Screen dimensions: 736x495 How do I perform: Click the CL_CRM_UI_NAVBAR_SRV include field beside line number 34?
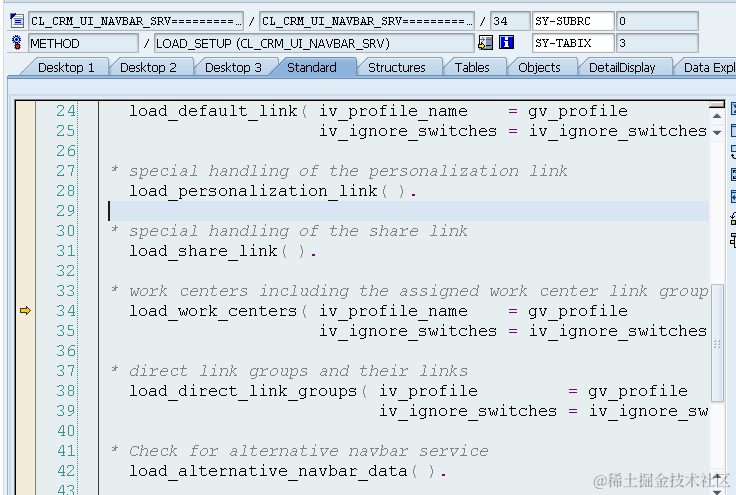tap(367, 21)
